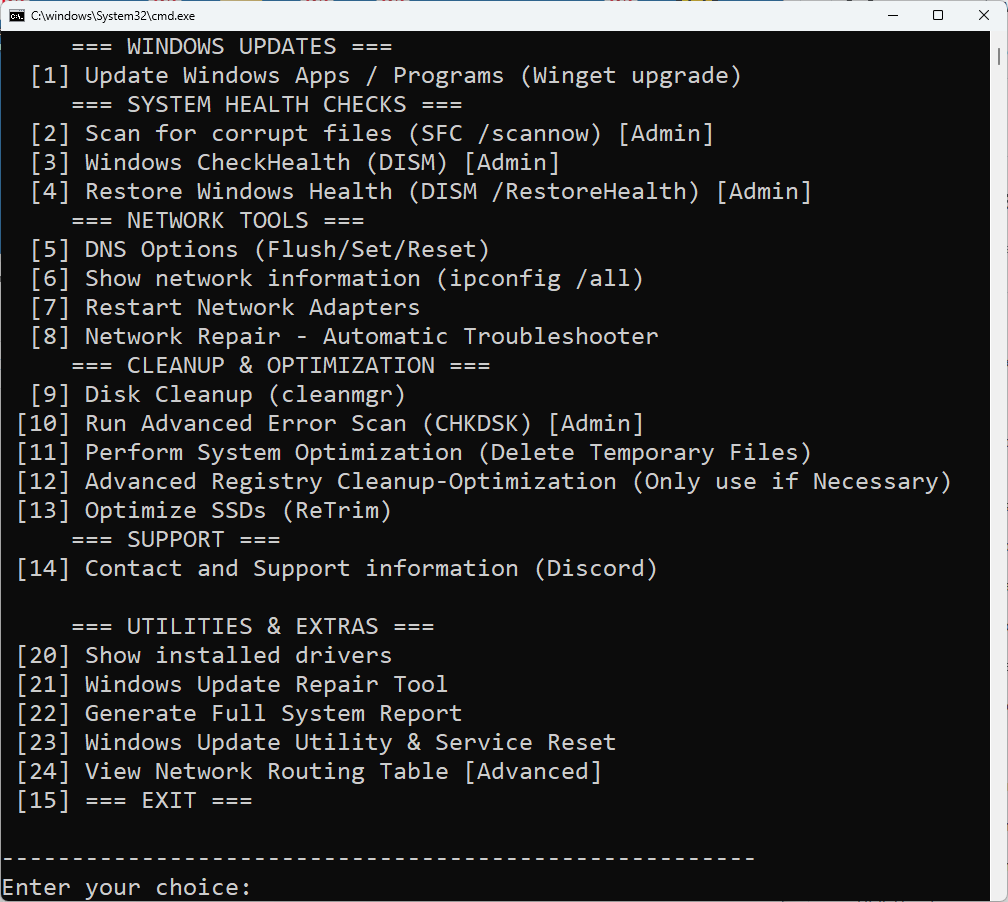
Task: Select [22] Generate Full System Report
Action: [239, 714]
